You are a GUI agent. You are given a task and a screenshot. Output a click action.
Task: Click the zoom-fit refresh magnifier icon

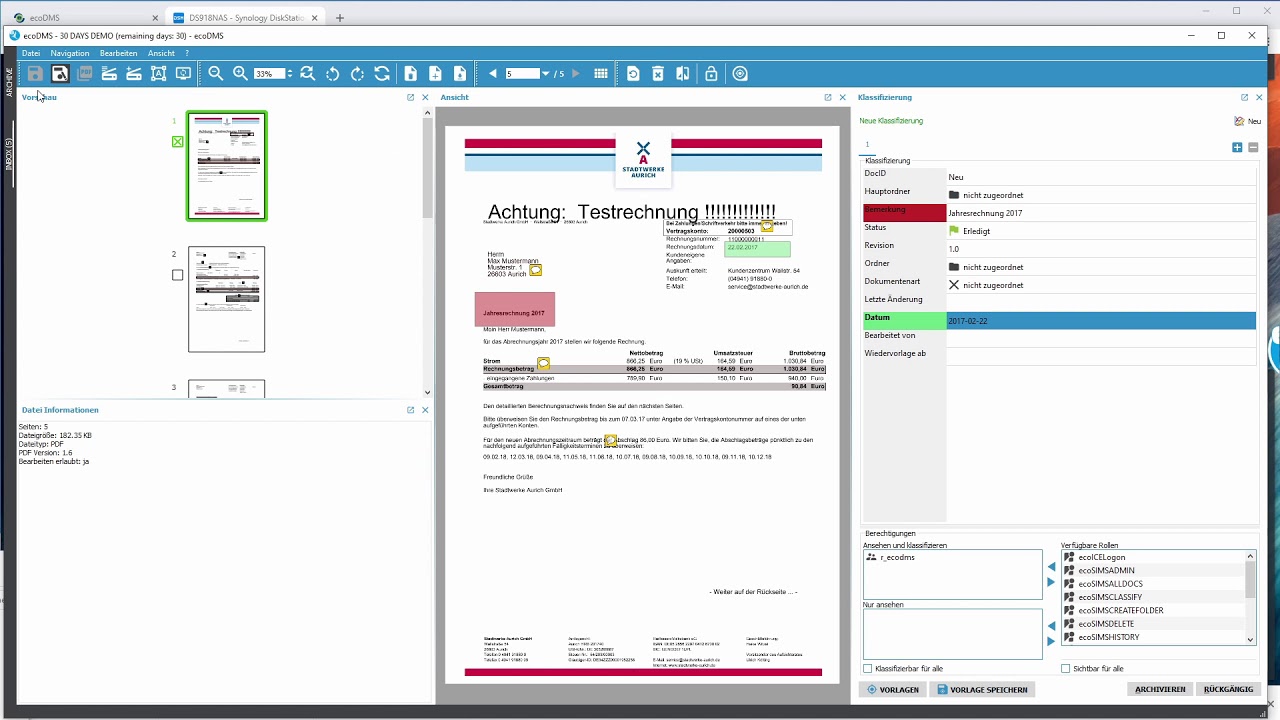(308, 74)
